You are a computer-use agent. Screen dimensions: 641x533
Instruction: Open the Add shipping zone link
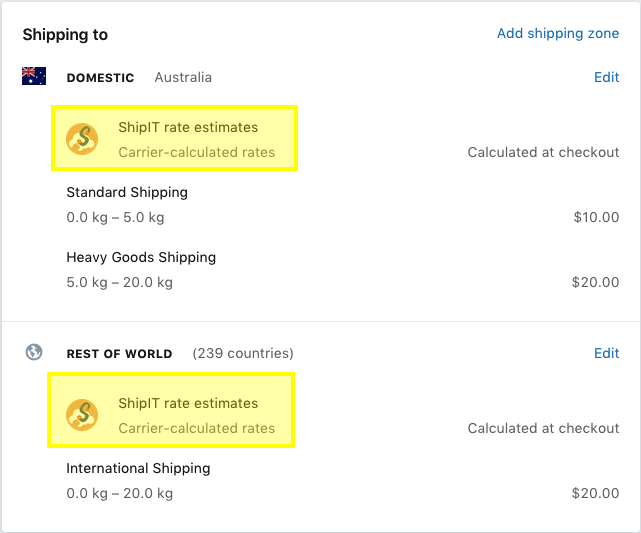558,33
